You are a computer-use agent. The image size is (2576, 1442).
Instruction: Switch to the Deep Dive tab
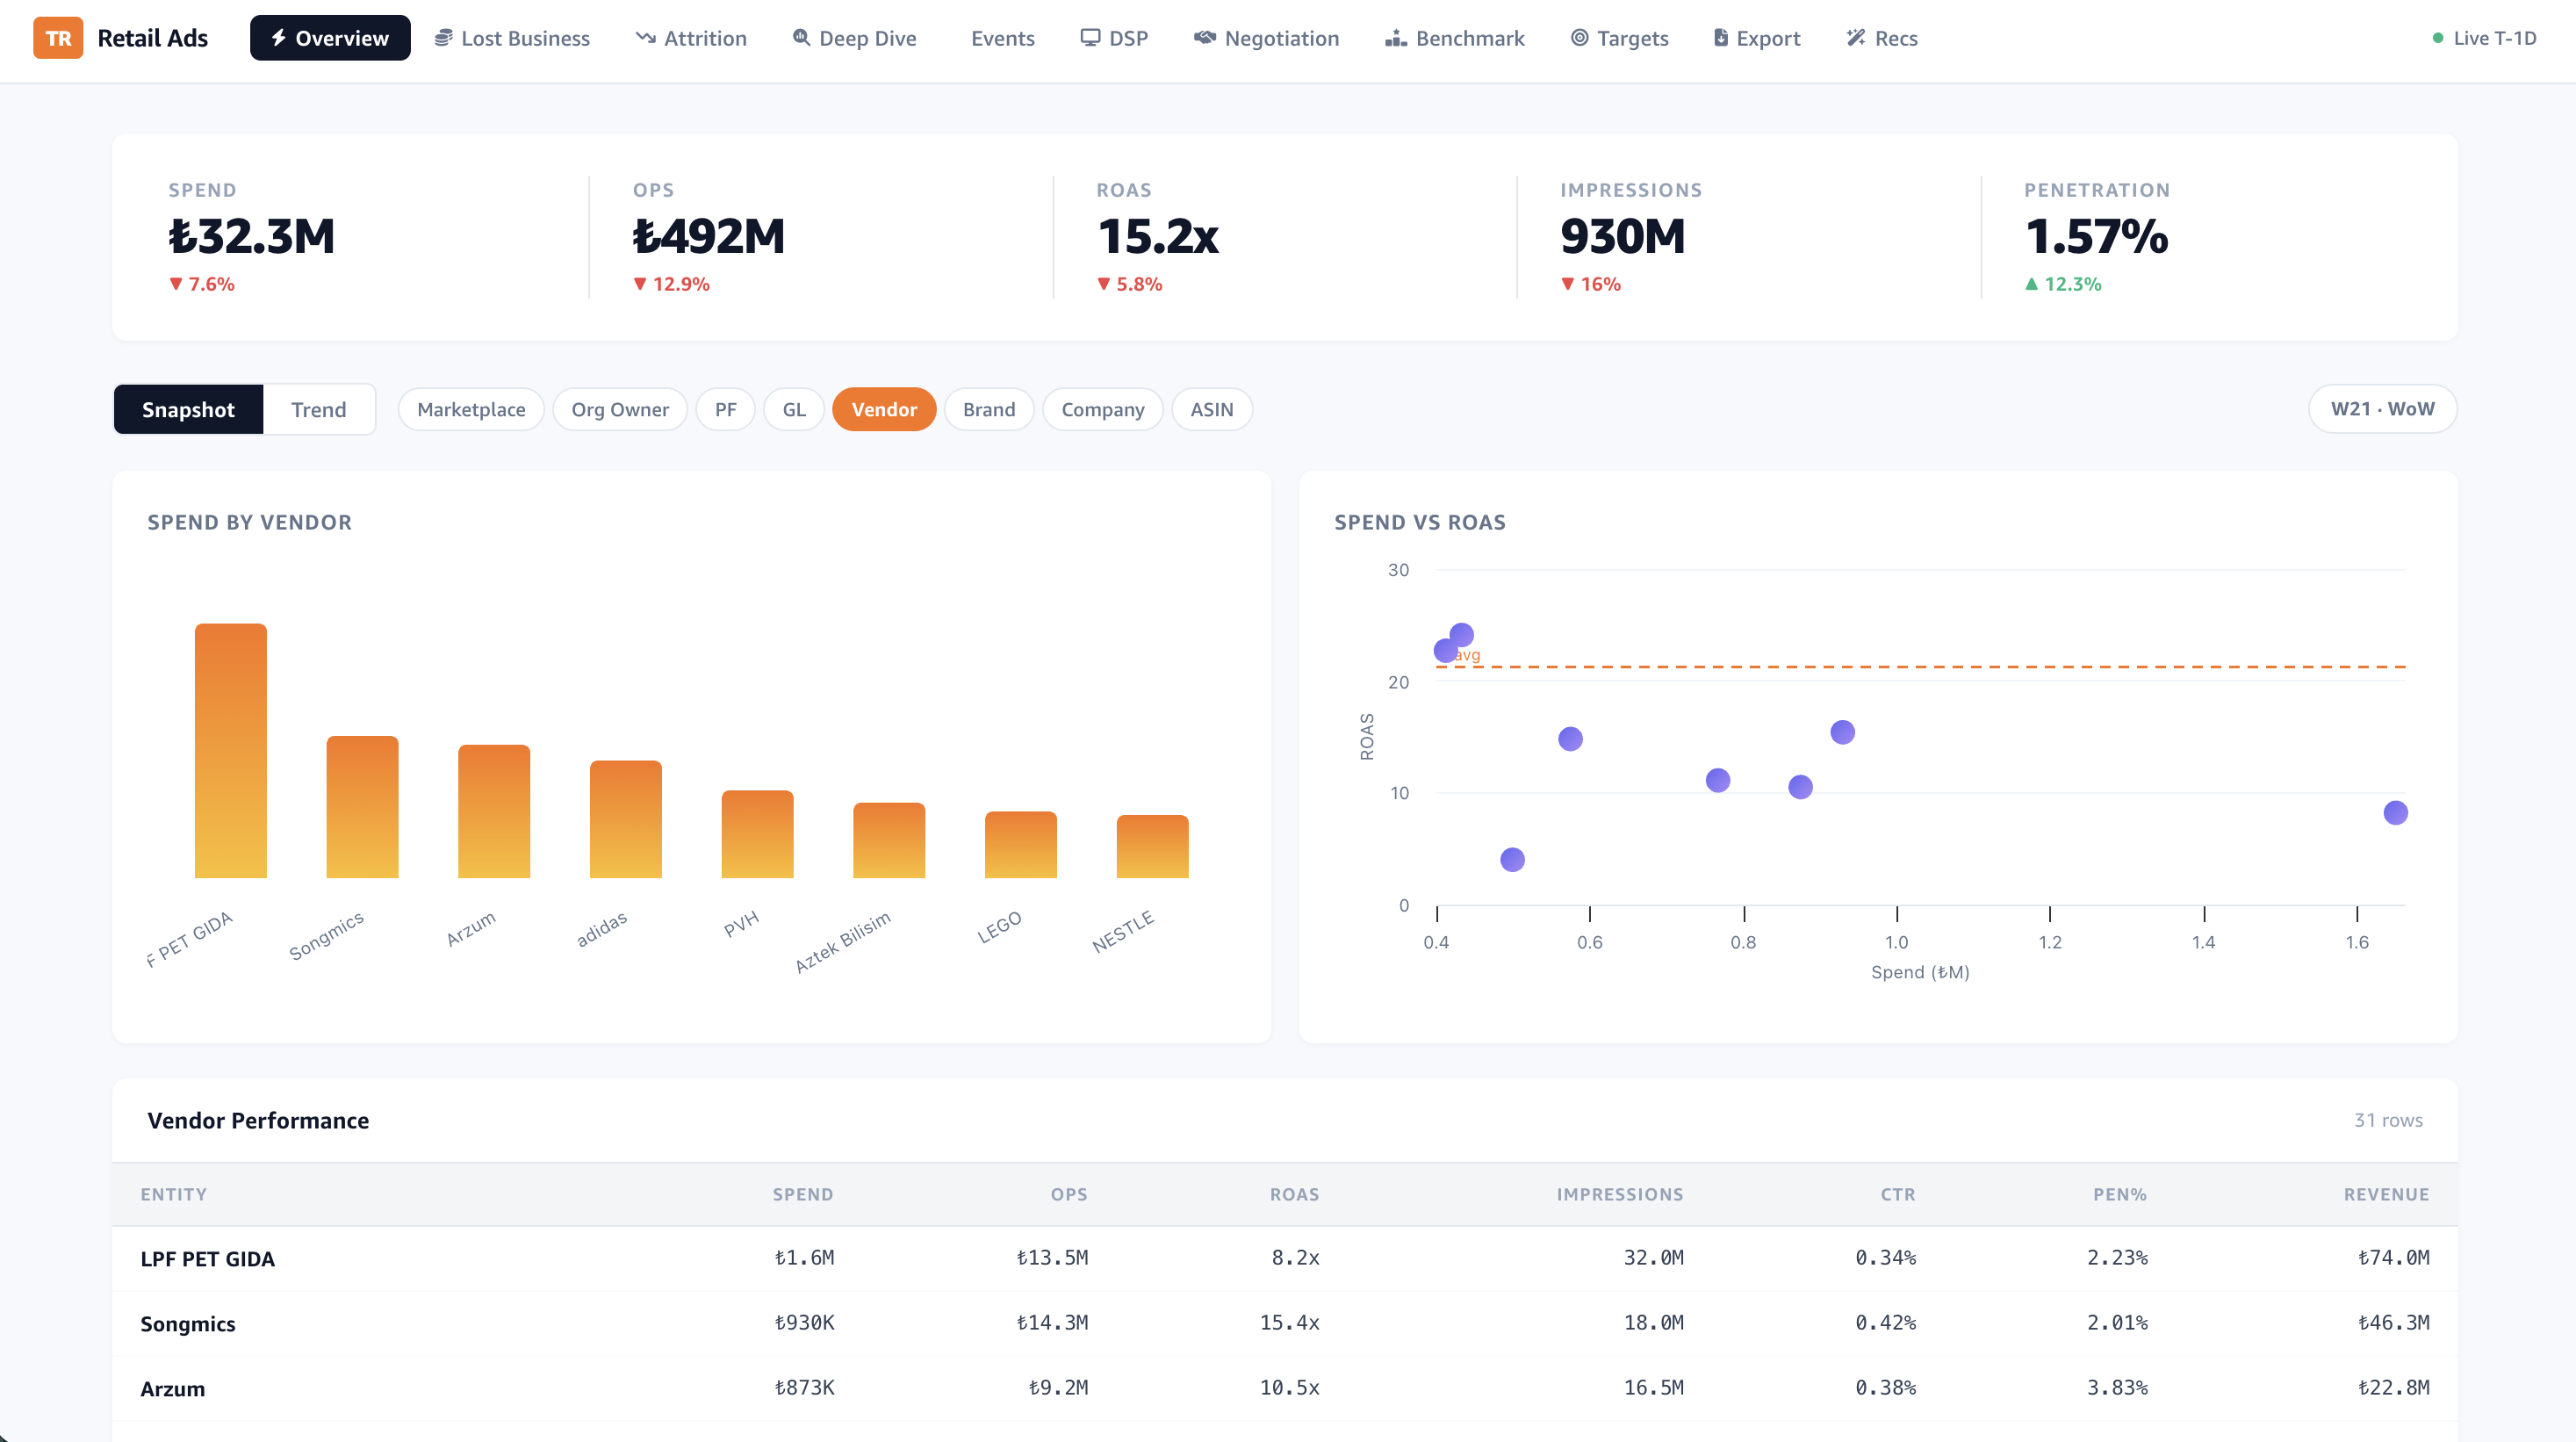coord(855,38)
